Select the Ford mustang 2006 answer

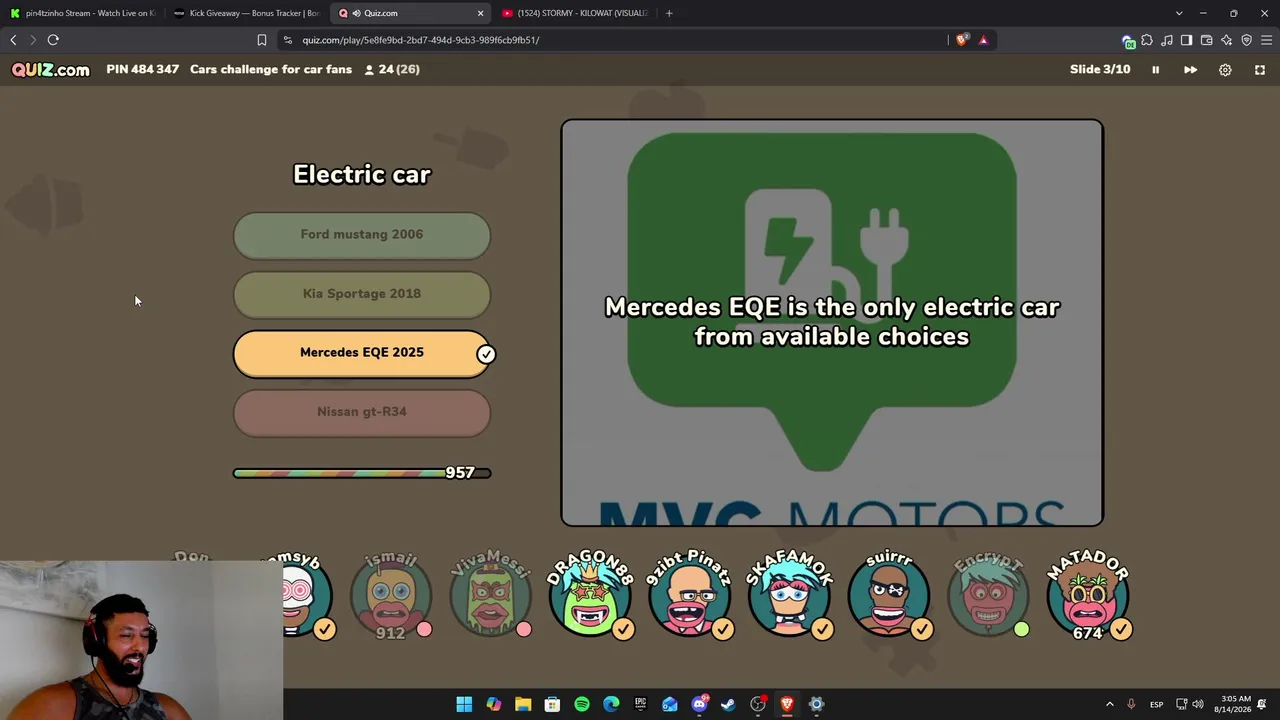(x=362, y=235)
